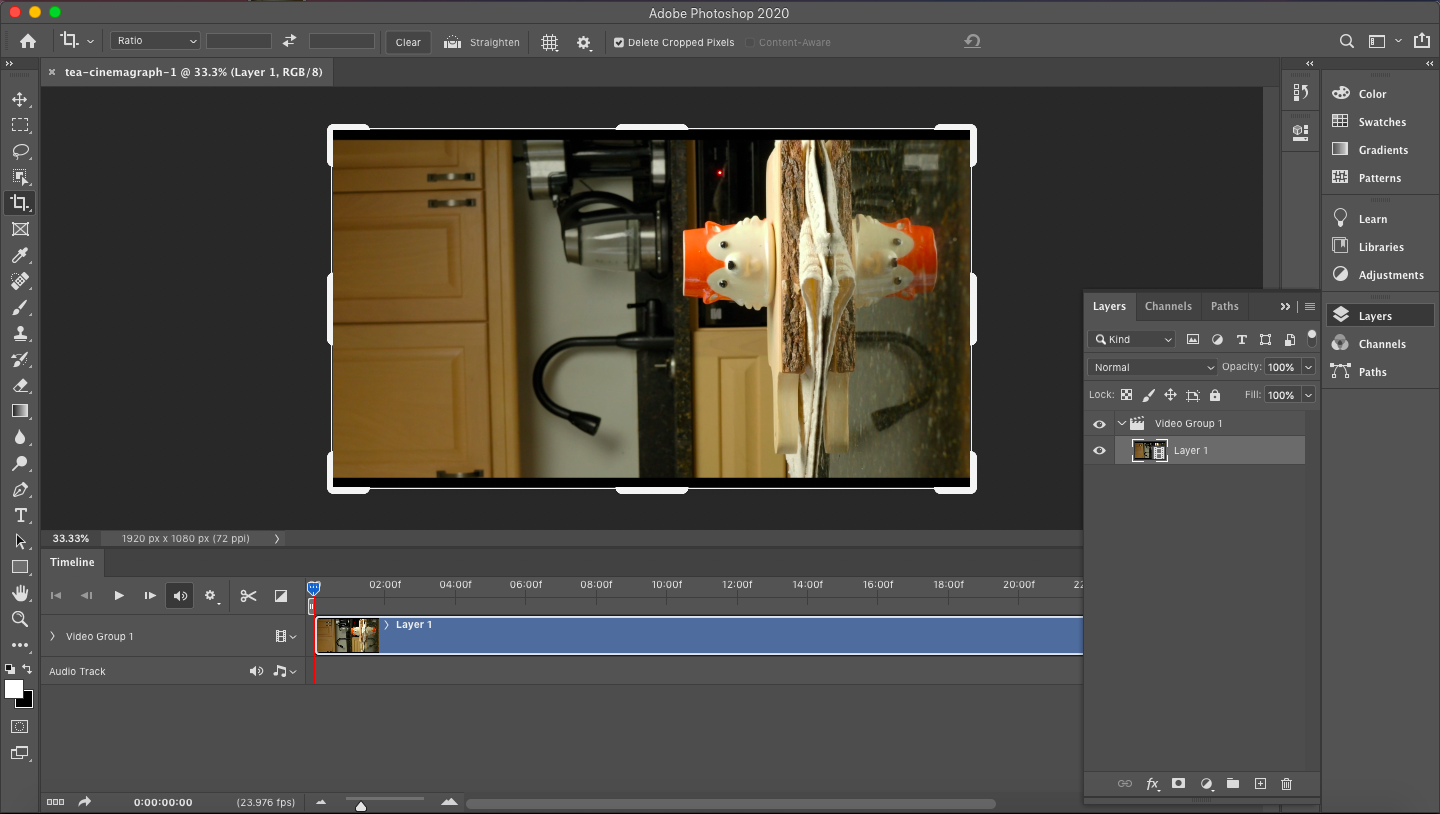Switch to the Channels tab
This screenshot has height=814, width=1440.
pos(1168,306)
